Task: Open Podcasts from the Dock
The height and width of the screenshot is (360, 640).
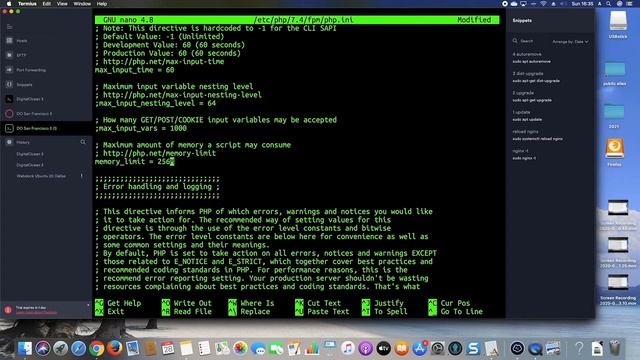Action: pos(365,348)
